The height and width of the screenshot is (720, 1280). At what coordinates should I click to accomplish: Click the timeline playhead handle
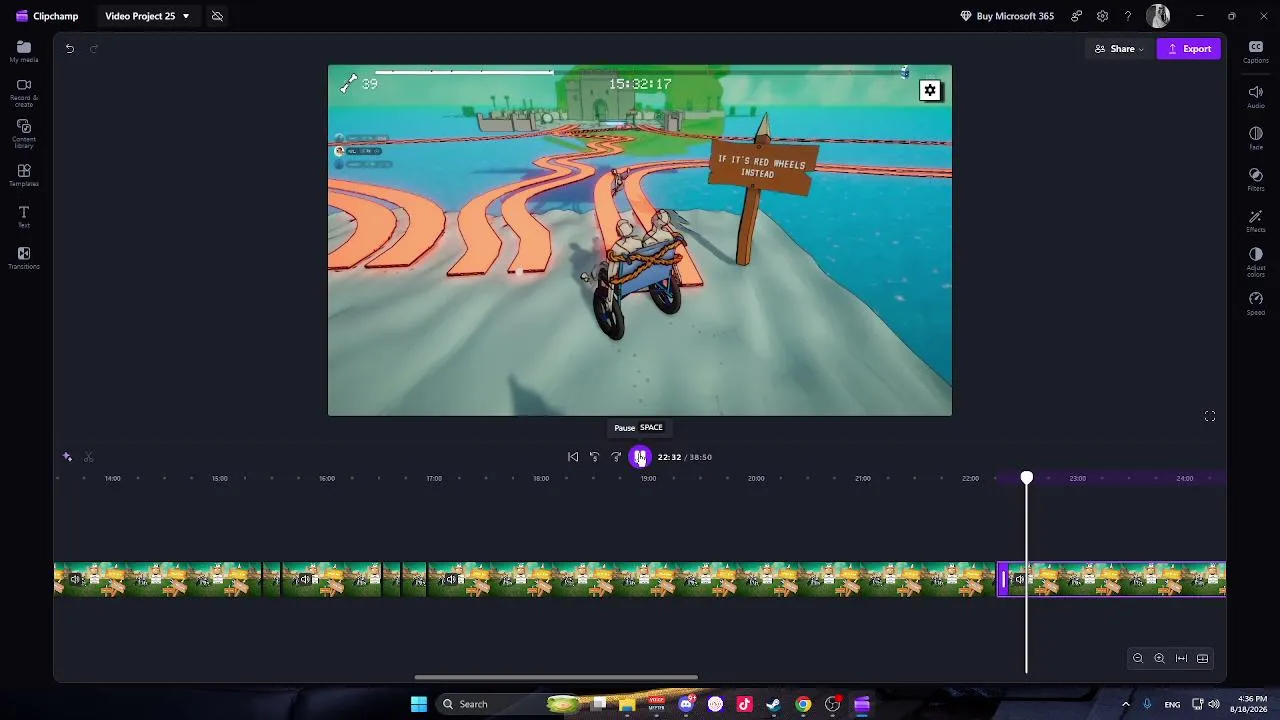tap(1027, 478)
